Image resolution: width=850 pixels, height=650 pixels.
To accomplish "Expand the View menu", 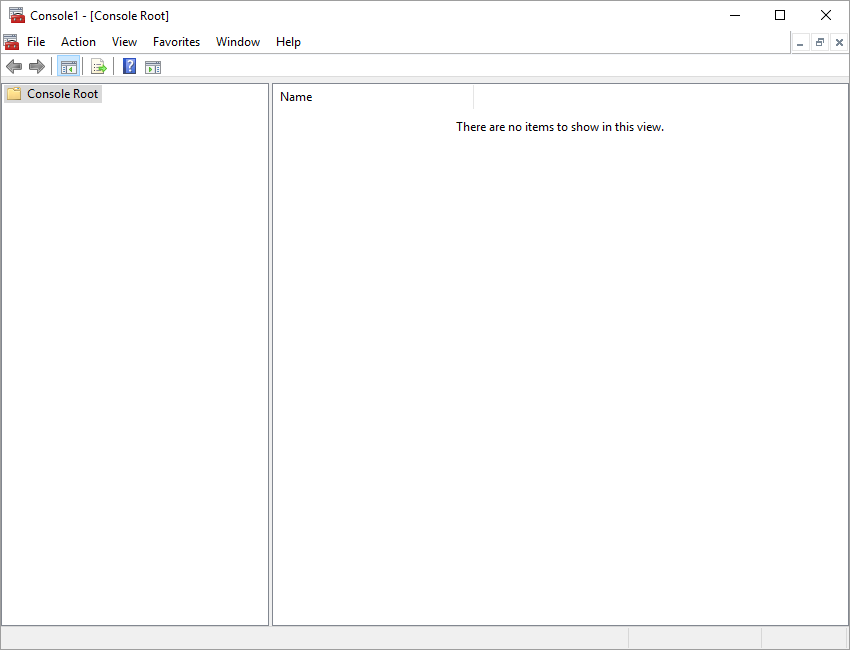I will (x=124, y=42).
